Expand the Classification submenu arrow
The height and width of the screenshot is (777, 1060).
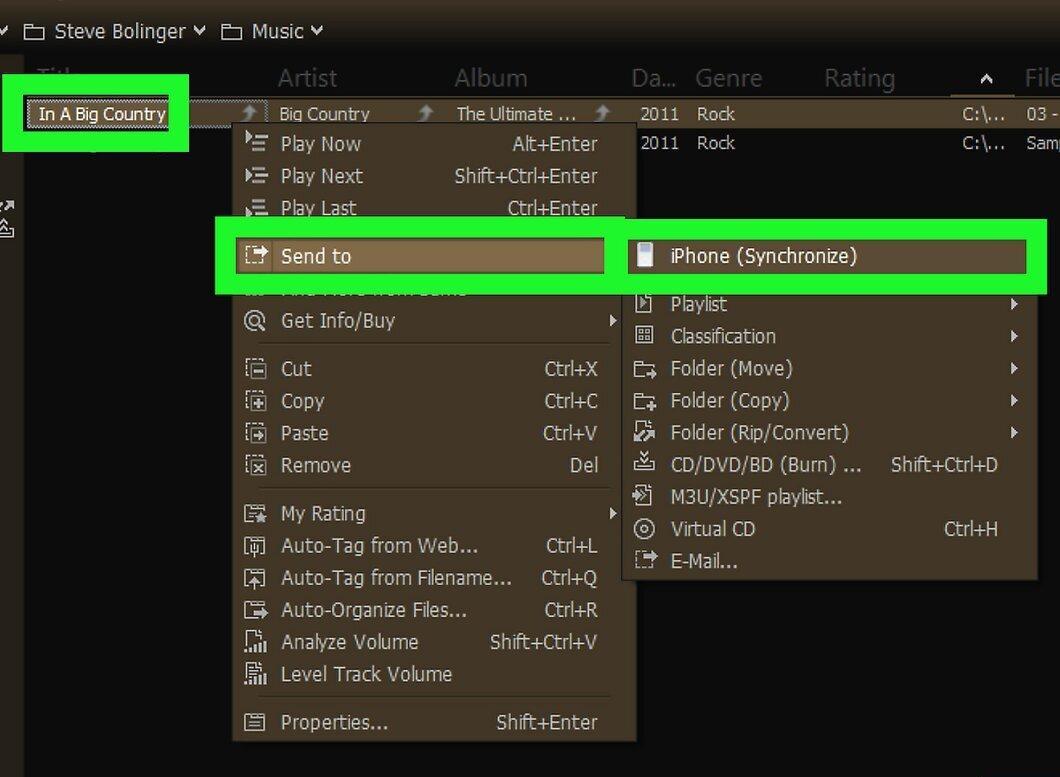click(x=1014, y=336)
